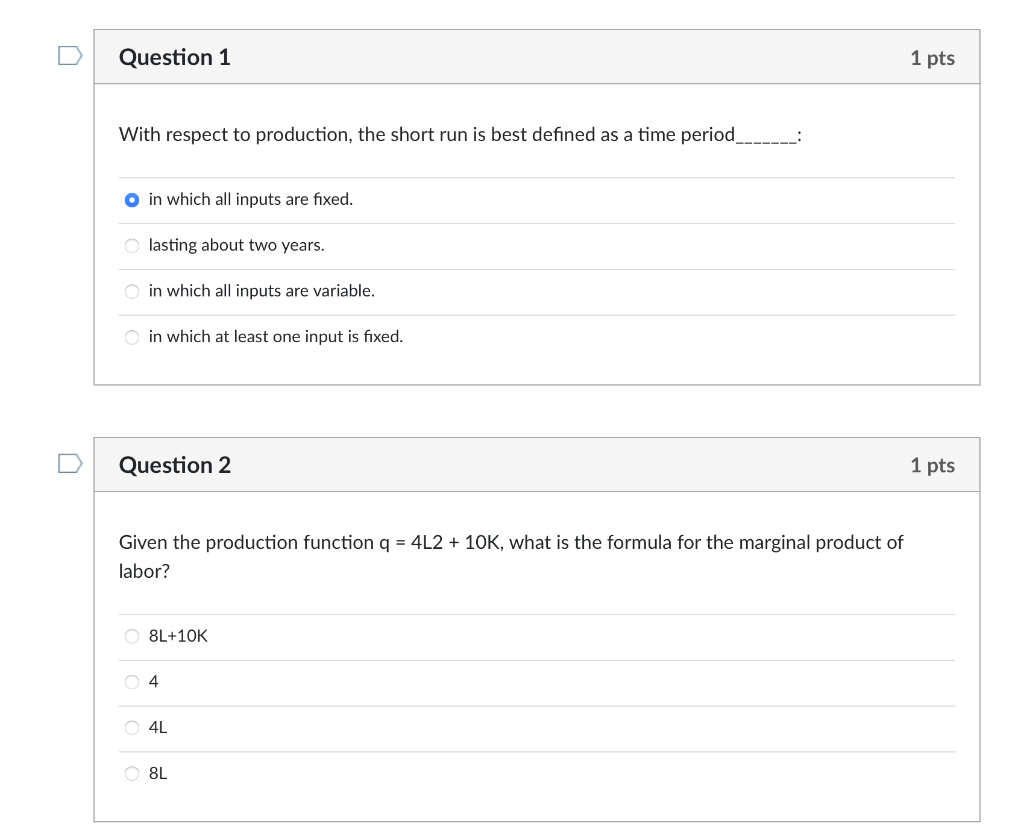Select 'in which all inputs are fixed' radio

coord(132,200)
